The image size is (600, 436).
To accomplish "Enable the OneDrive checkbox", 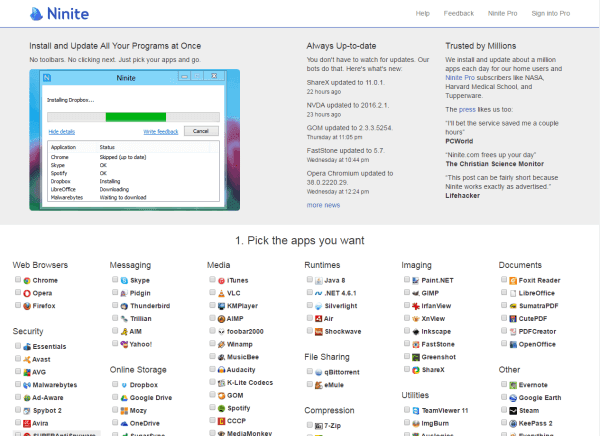I will [x=115, y=423].
